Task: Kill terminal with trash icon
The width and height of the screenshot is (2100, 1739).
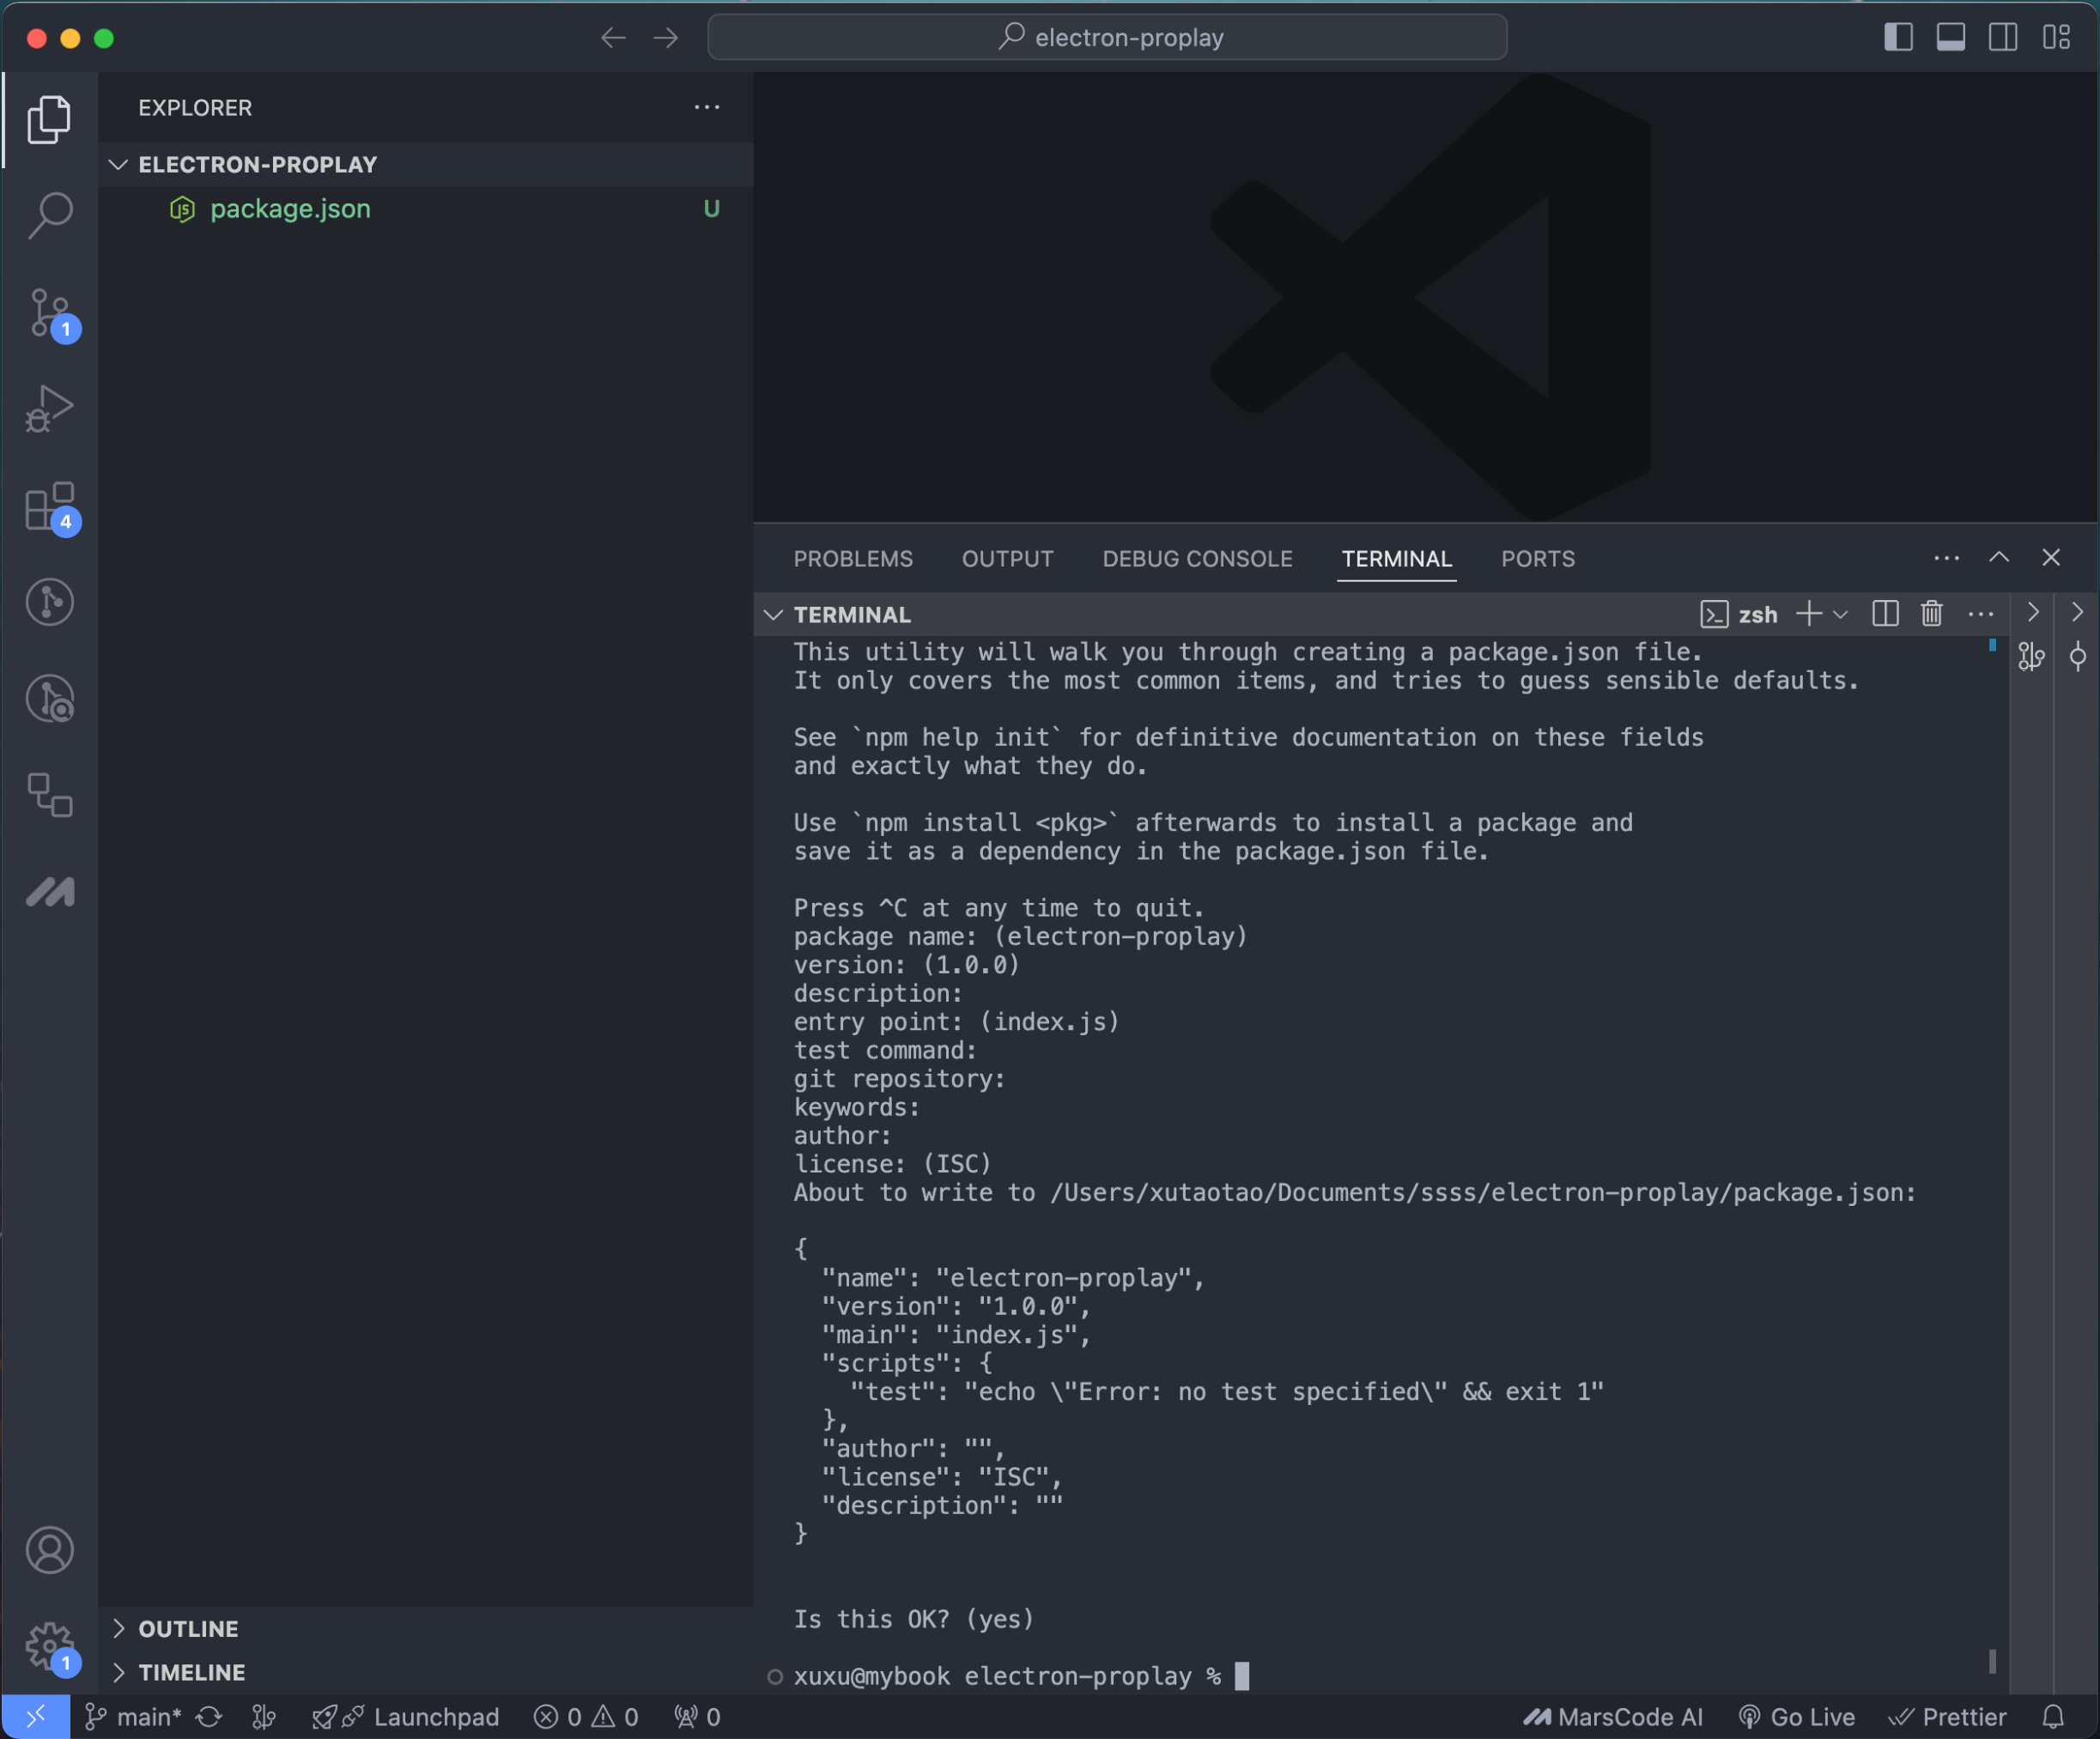Action: (x=1932, y=614)
